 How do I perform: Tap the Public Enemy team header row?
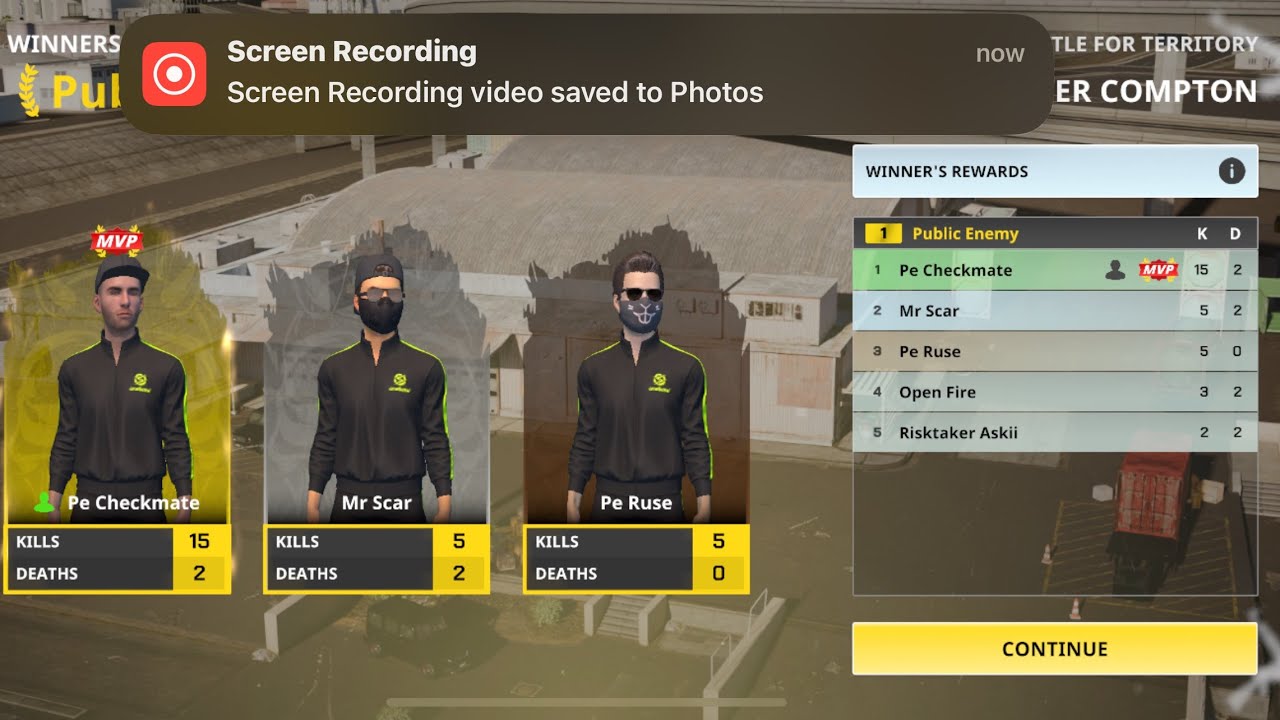pos(1055,233)
